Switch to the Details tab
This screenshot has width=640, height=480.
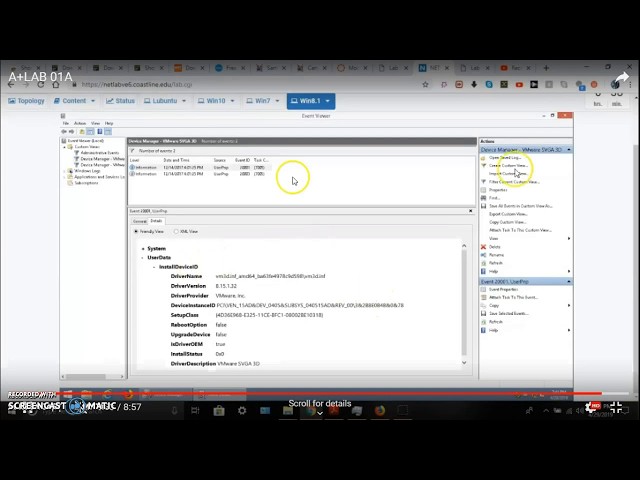(156, 221)
